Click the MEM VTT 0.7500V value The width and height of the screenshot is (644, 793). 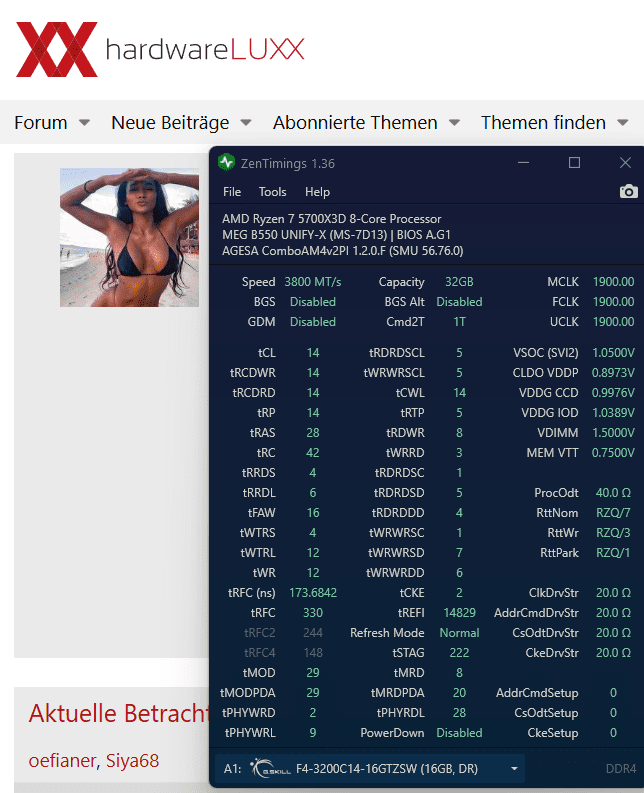point(613,453)
